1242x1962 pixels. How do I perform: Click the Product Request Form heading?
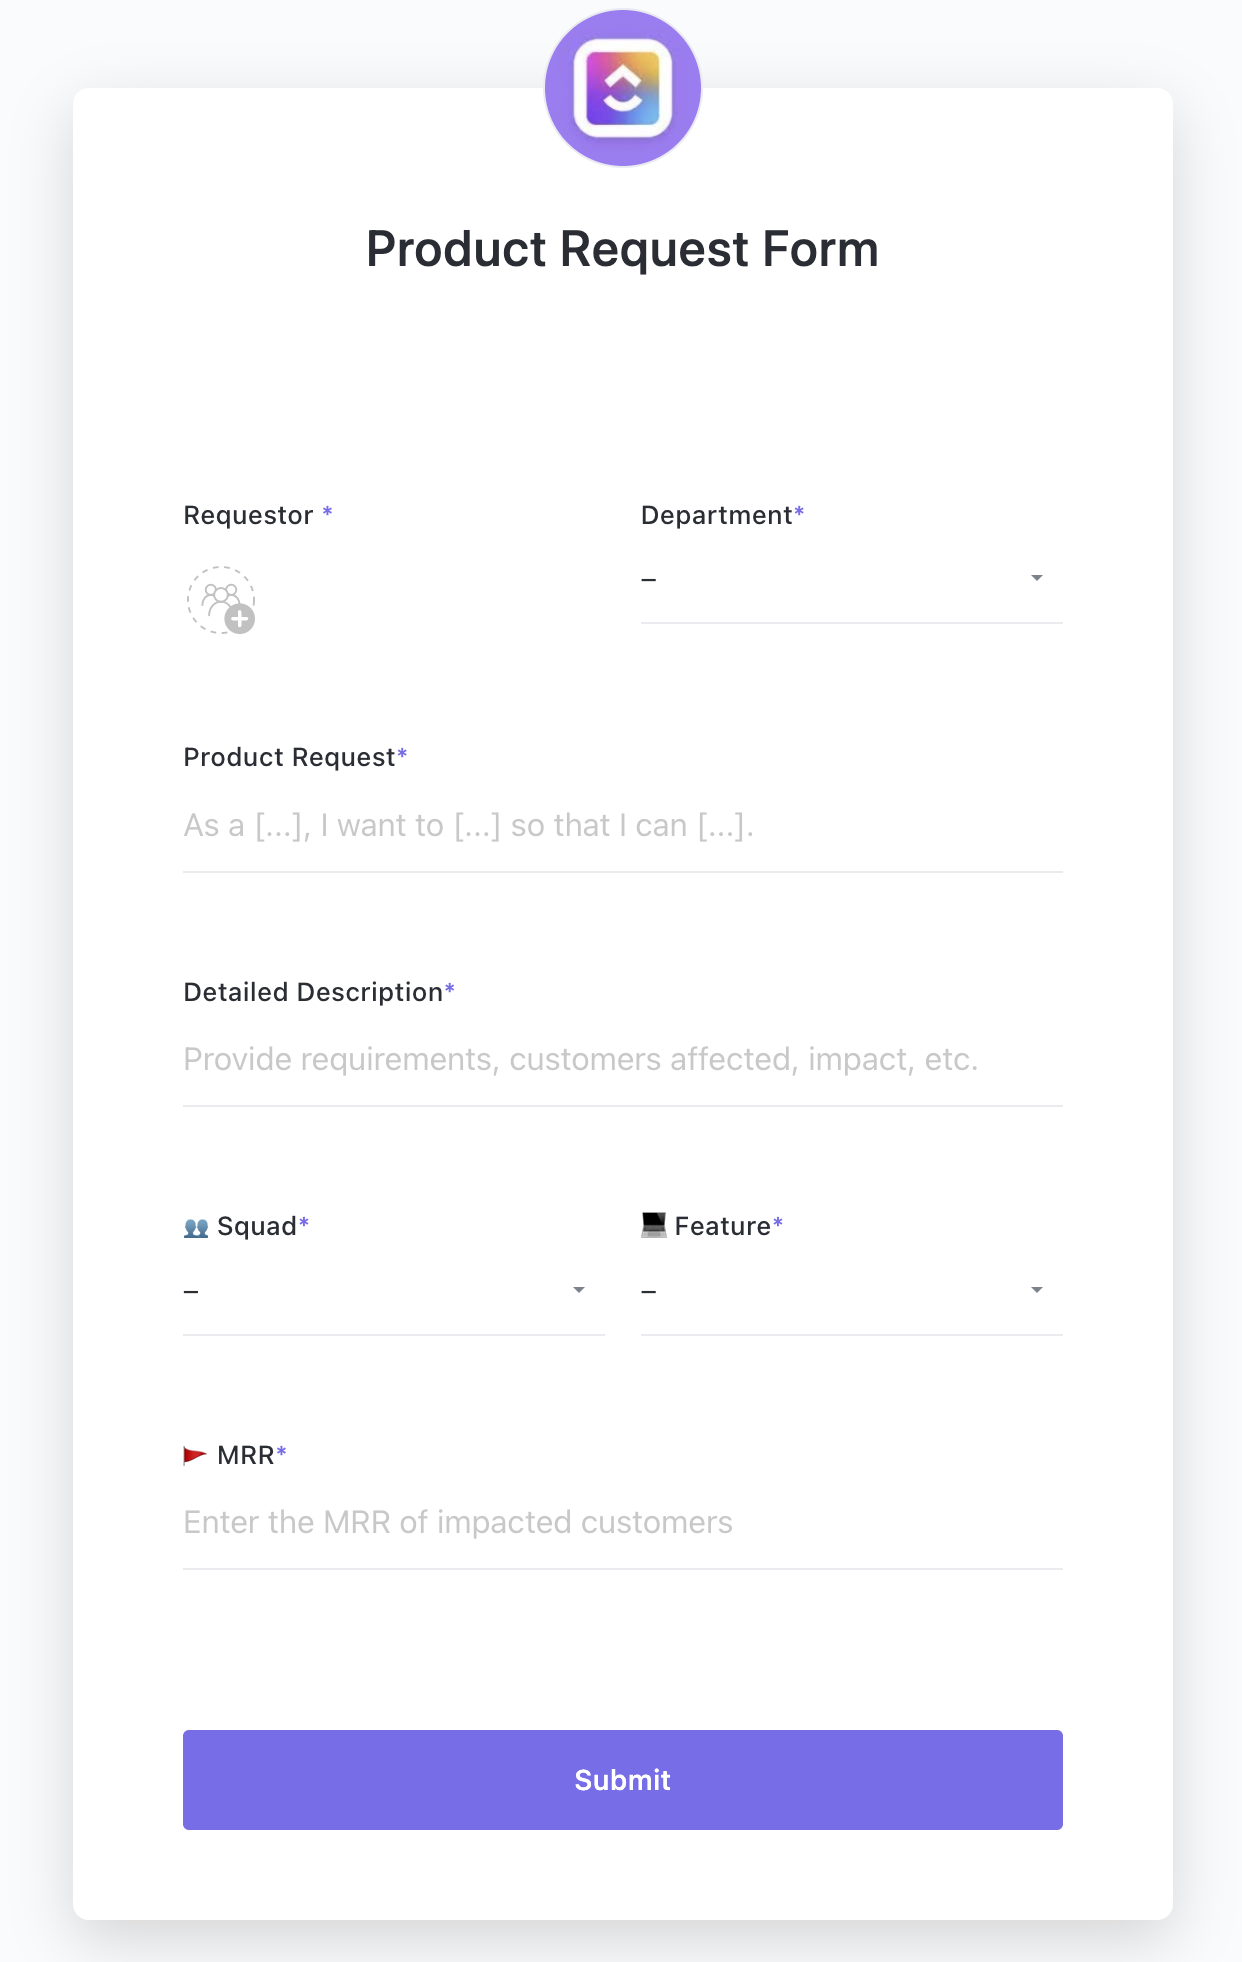point(622,250)
